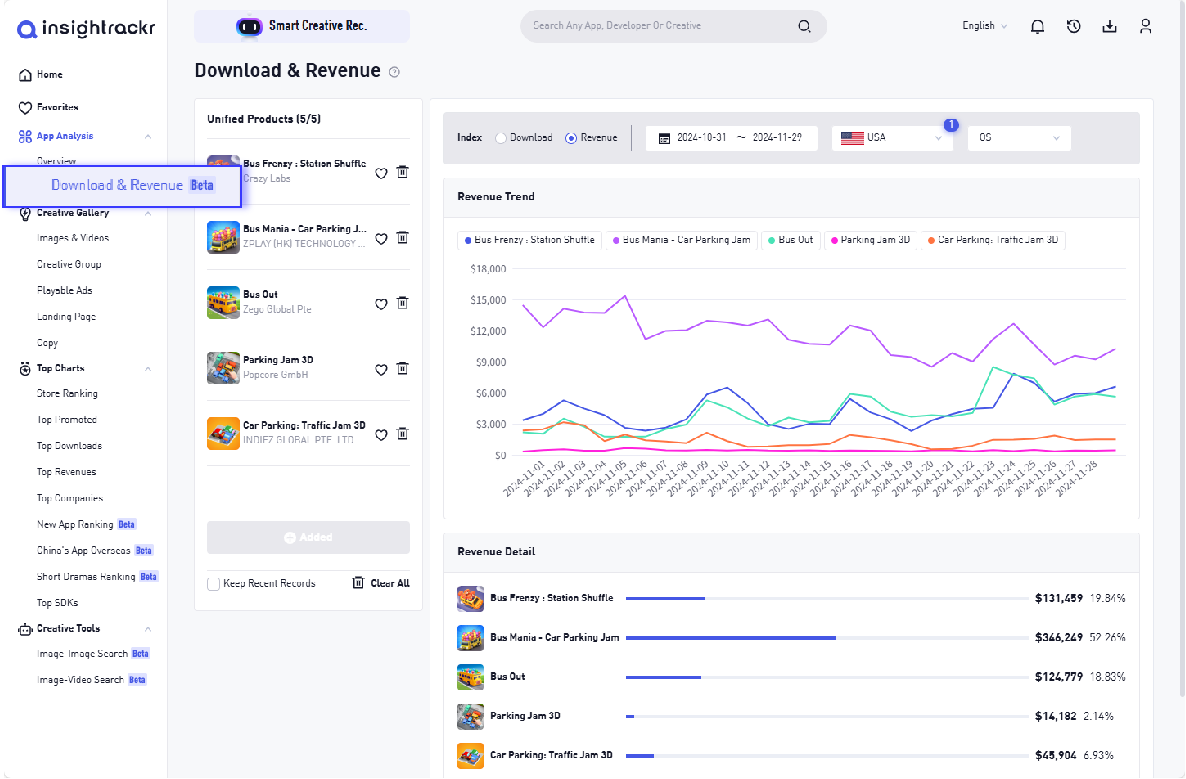
Task: Favorite Parking Jam 3D heart icon
Action: tap(381, 370)
